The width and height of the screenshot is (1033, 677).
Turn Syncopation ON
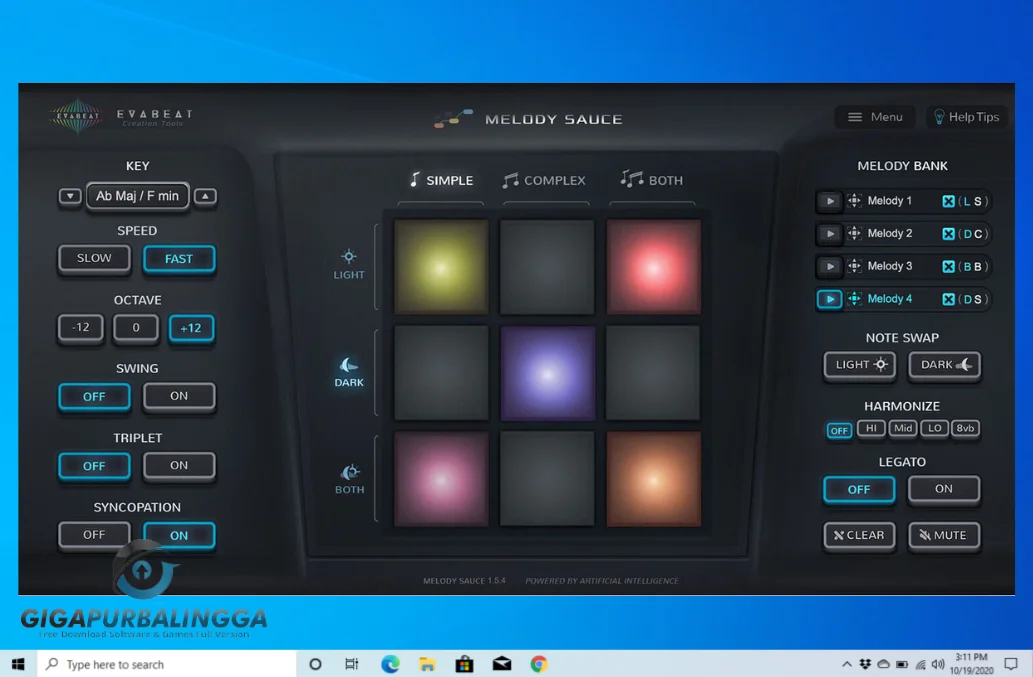coord(179,535)
